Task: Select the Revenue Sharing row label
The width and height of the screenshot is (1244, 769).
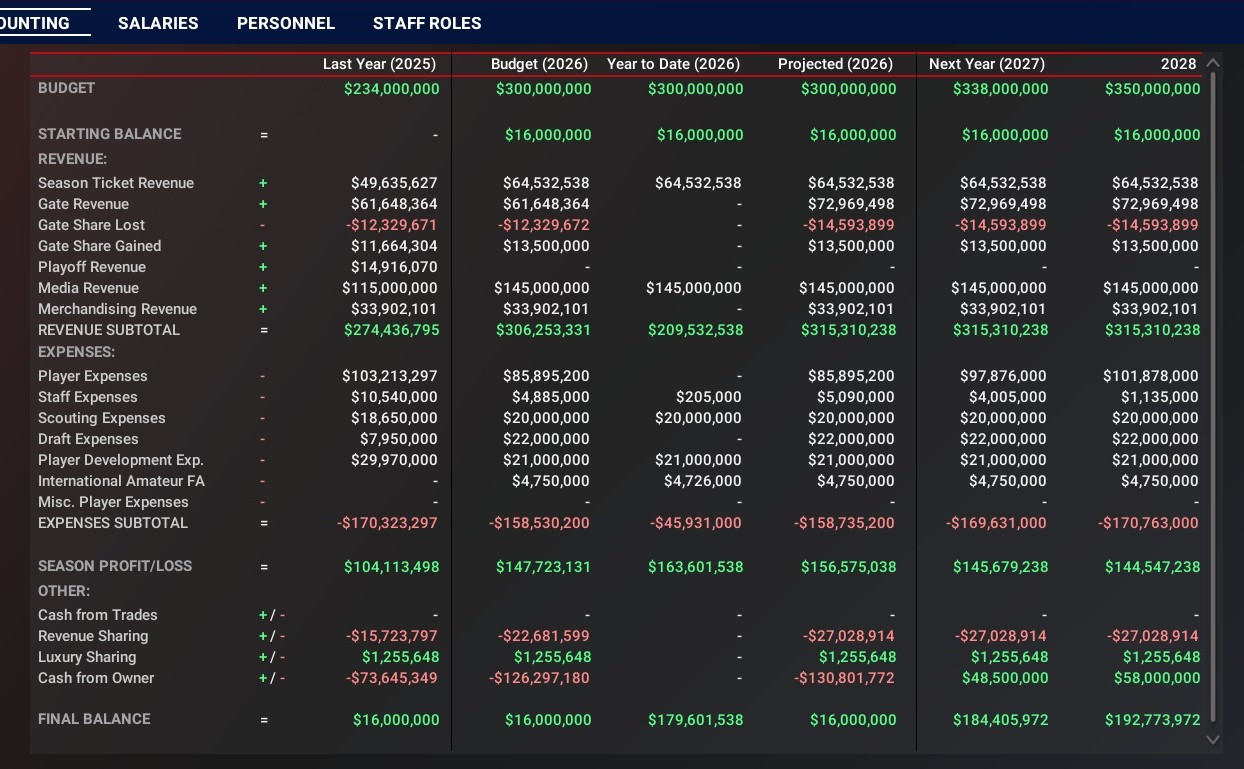Action: [x=93, y=636]
